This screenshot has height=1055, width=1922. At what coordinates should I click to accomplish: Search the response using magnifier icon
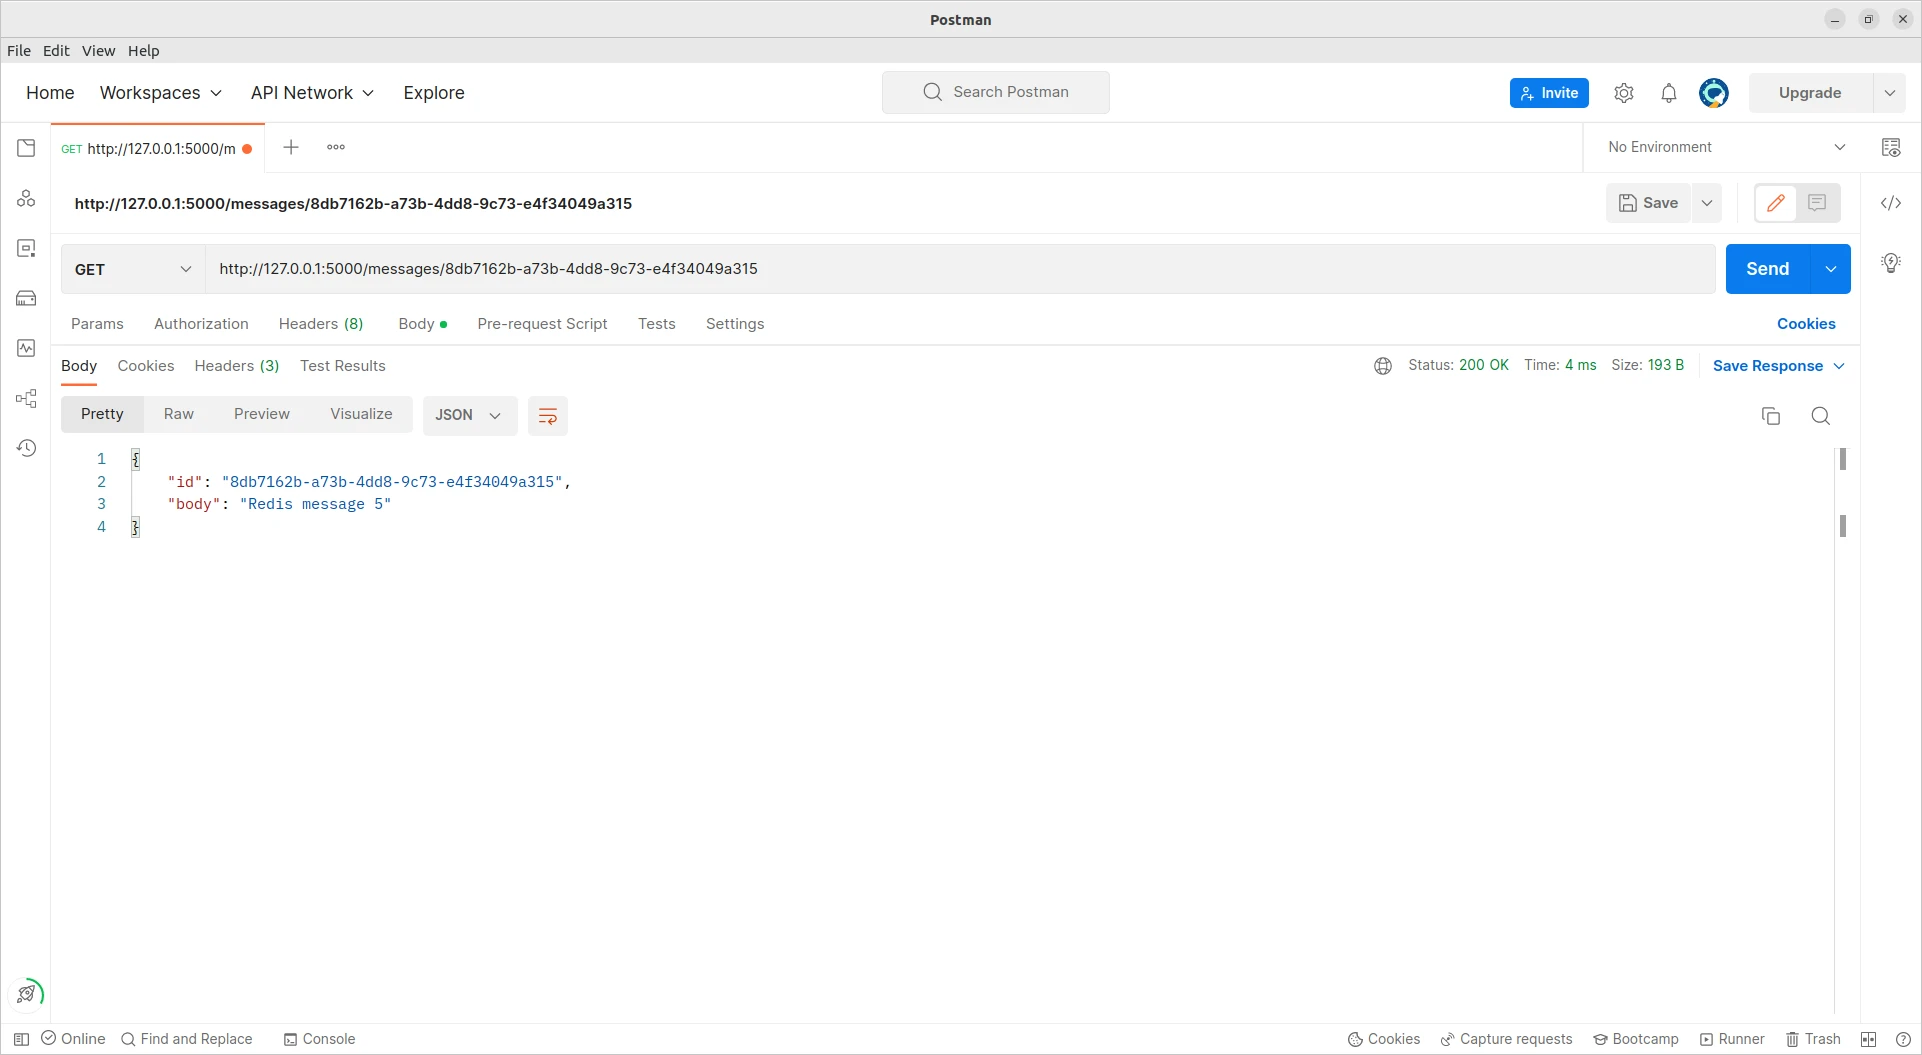click(x=1820, y=416)
